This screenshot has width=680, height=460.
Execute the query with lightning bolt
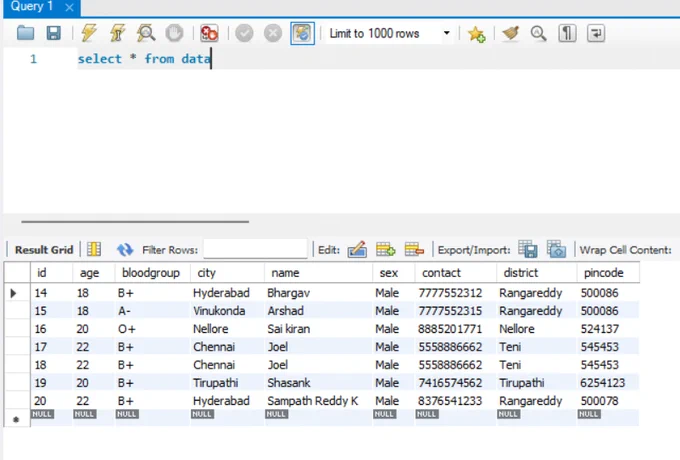point(88,33)
